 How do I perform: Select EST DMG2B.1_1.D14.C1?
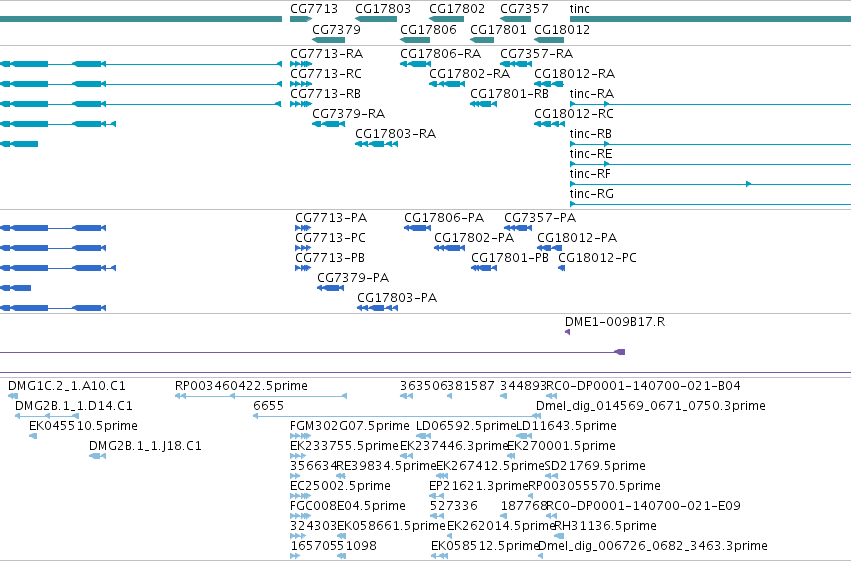coord(74,406)
